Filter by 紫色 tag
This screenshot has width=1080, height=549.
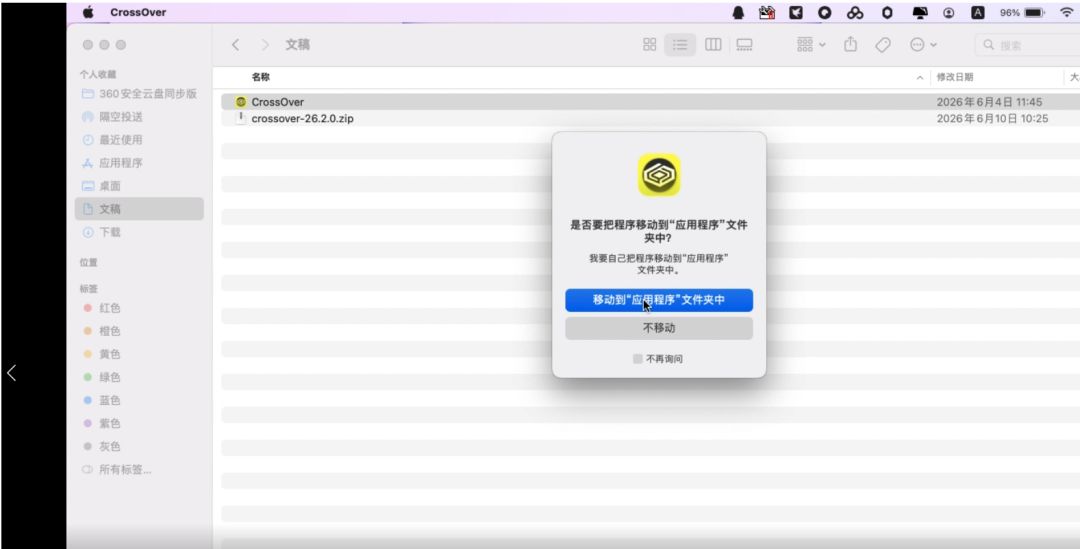(102, 424)
